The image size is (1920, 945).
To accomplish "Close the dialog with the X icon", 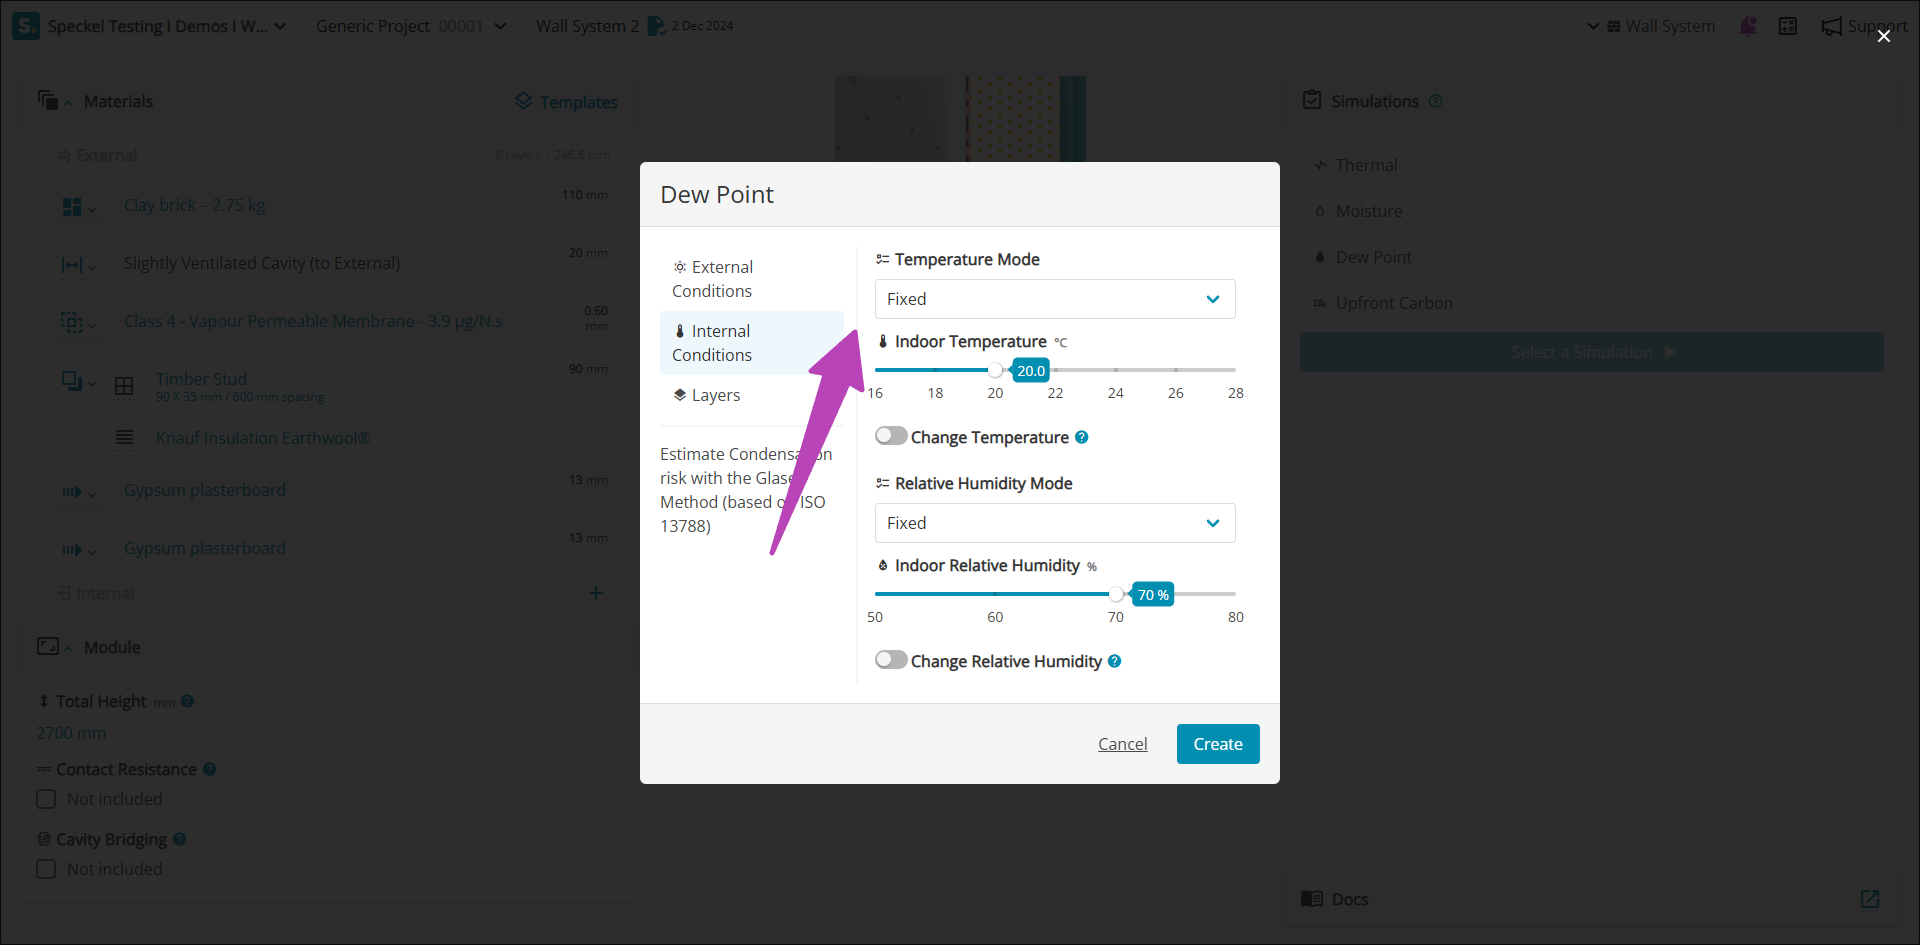I will pos(1883,36).
